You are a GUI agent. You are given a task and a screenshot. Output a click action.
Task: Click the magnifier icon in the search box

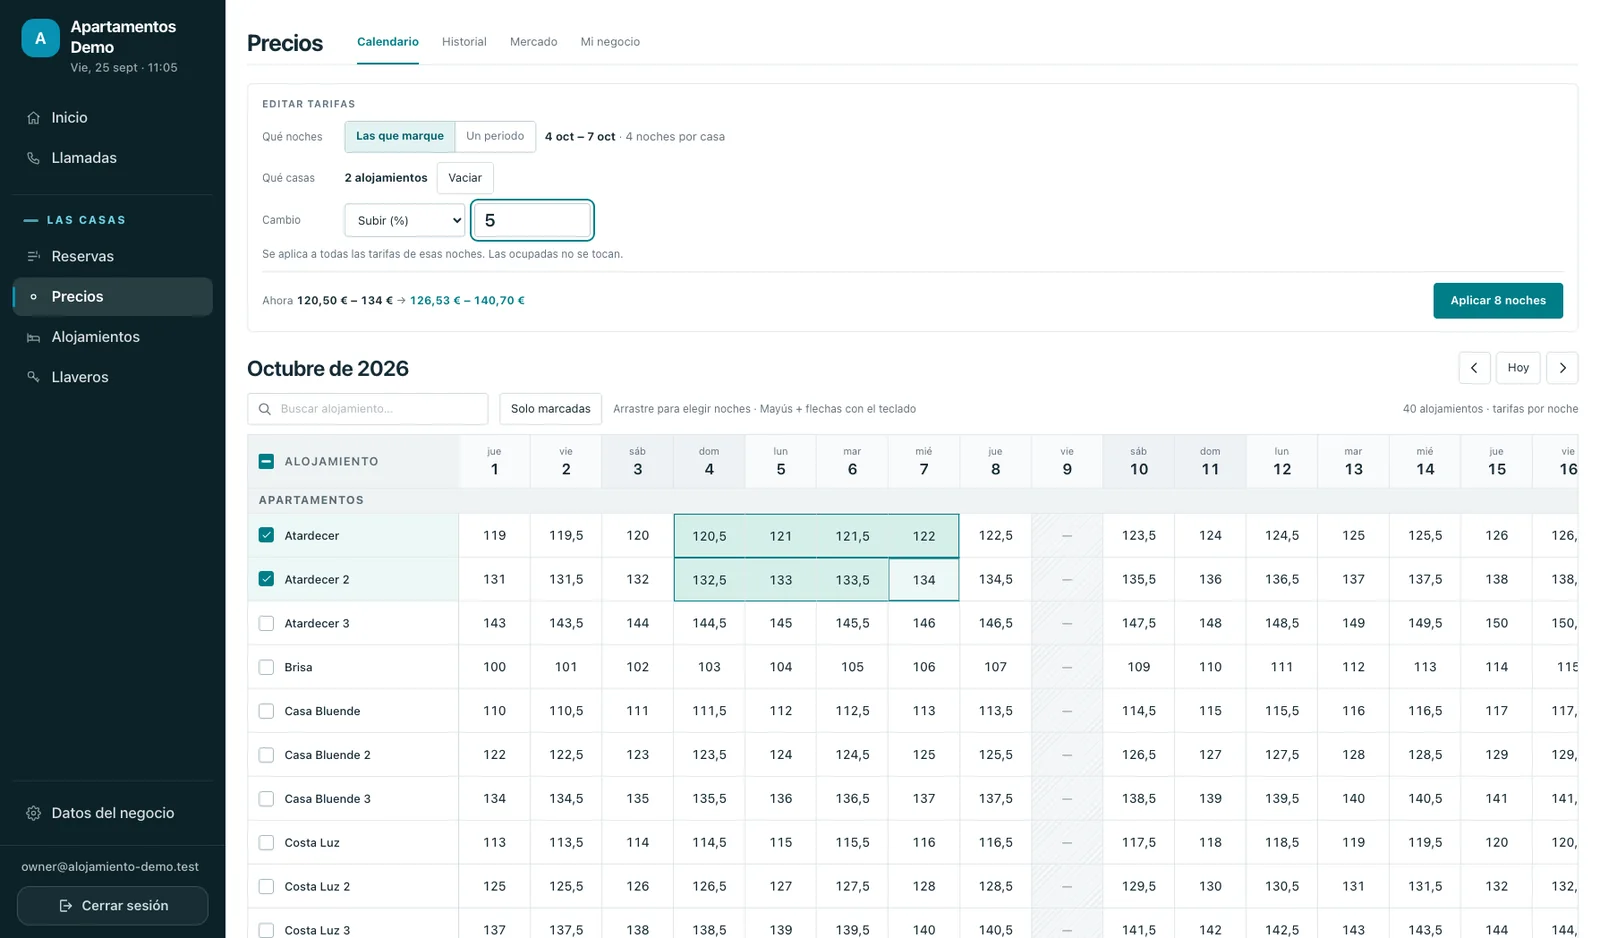[x=265, y=409]
